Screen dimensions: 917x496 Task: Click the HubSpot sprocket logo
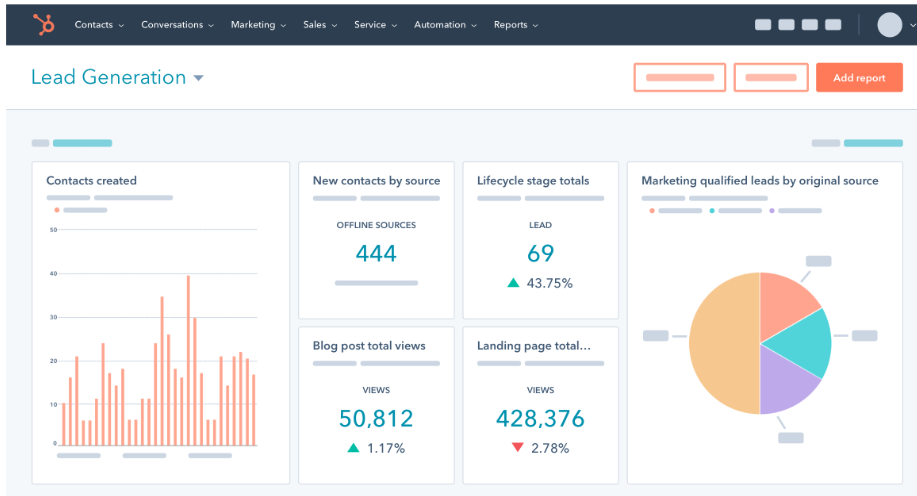pyautogui.click(x=43, y=25)
